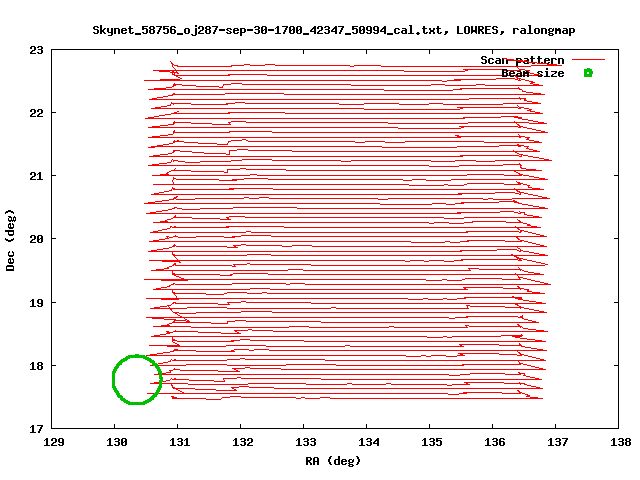The height and width of the screenshot is (480, 640).
Task: Click the x-axis tick label 136
Action: click(494, 442)
